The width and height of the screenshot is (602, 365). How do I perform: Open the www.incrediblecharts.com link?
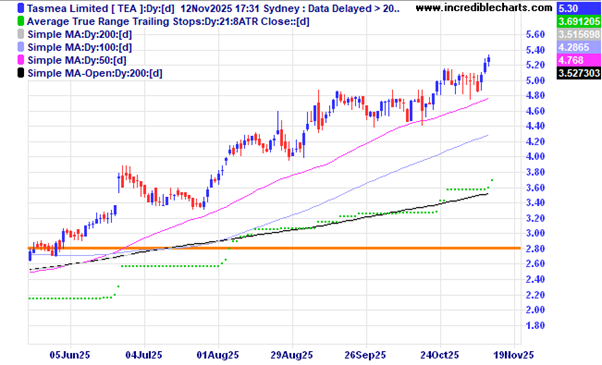point(484,7)
